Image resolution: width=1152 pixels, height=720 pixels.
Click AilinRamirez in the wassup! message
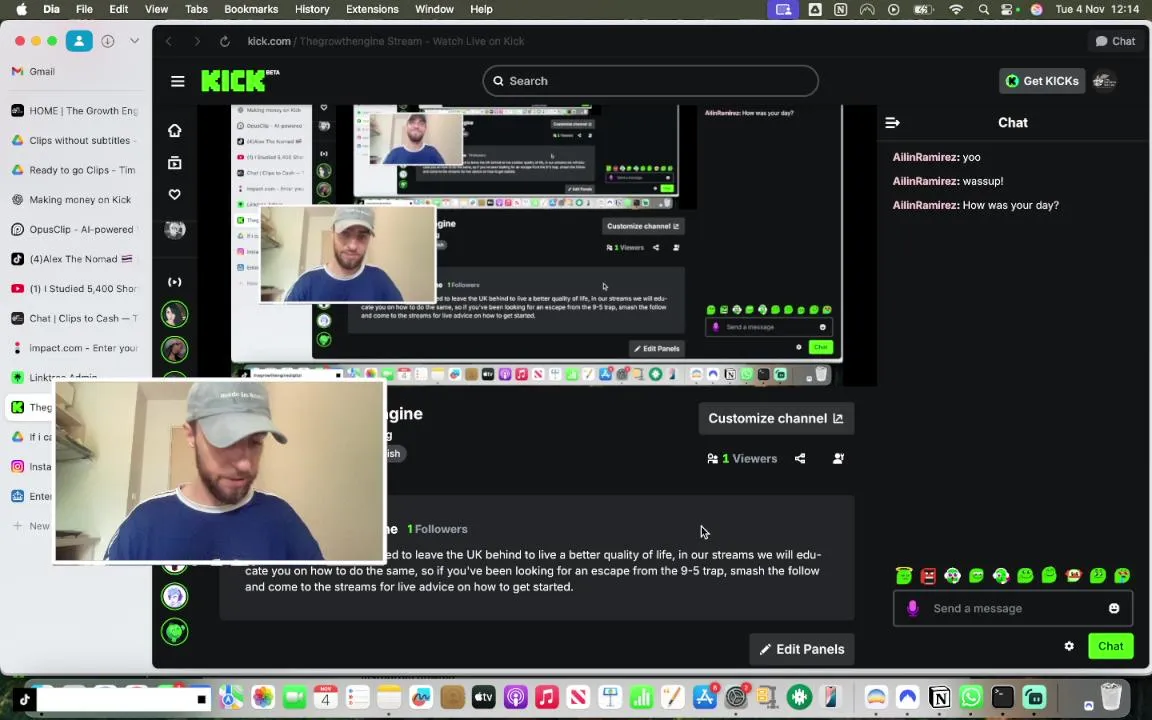click(925, 181)
